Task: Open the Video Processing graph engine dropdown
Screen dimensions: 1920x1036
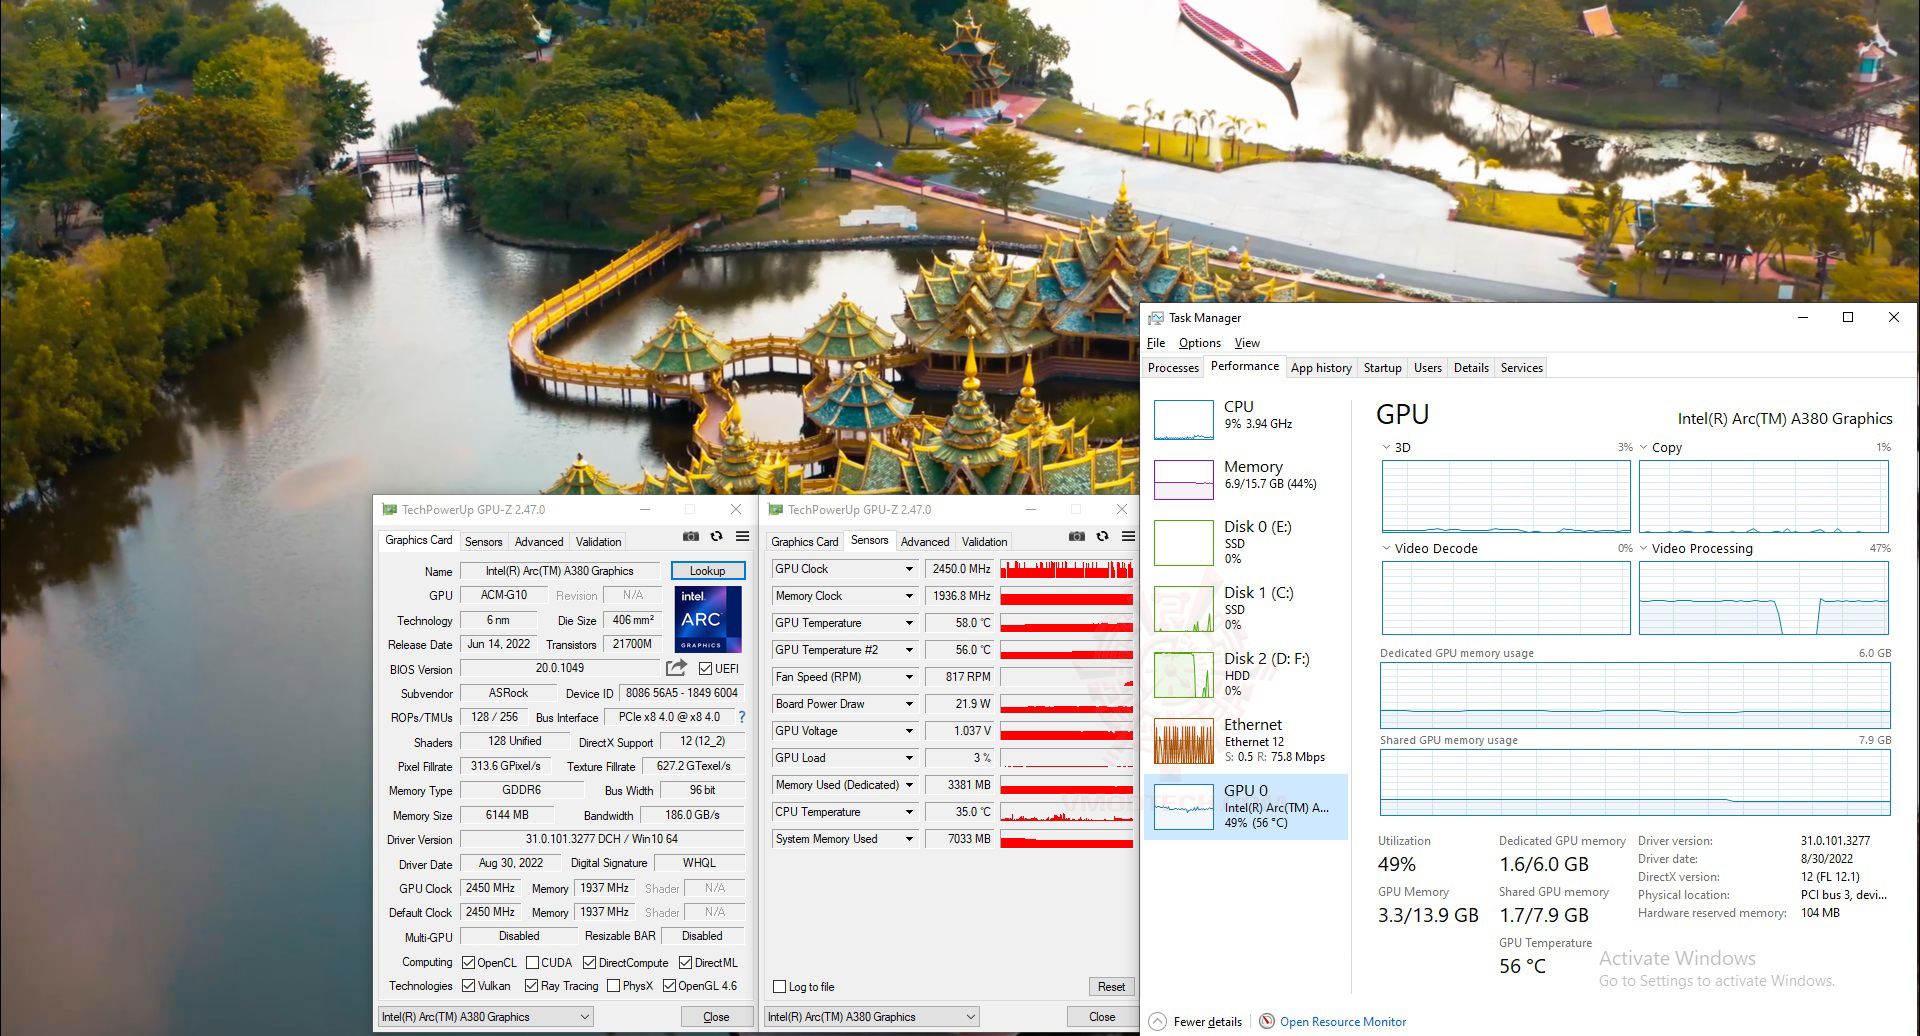Action: [x=1643, y=548]
